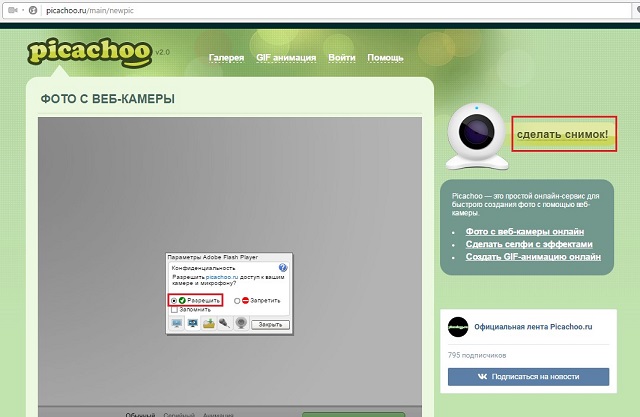Image resolution: width=640 pixels, height=417 pixels.
Task: Select the Обычный mode tab
Action: [140, 415]
